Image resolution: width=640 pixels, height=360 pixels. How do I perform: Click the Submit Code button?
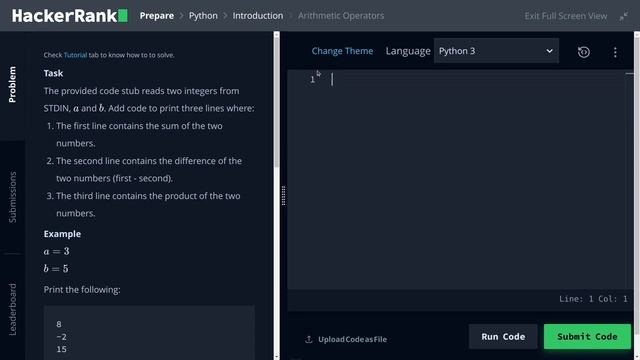(x=587, y=337)
